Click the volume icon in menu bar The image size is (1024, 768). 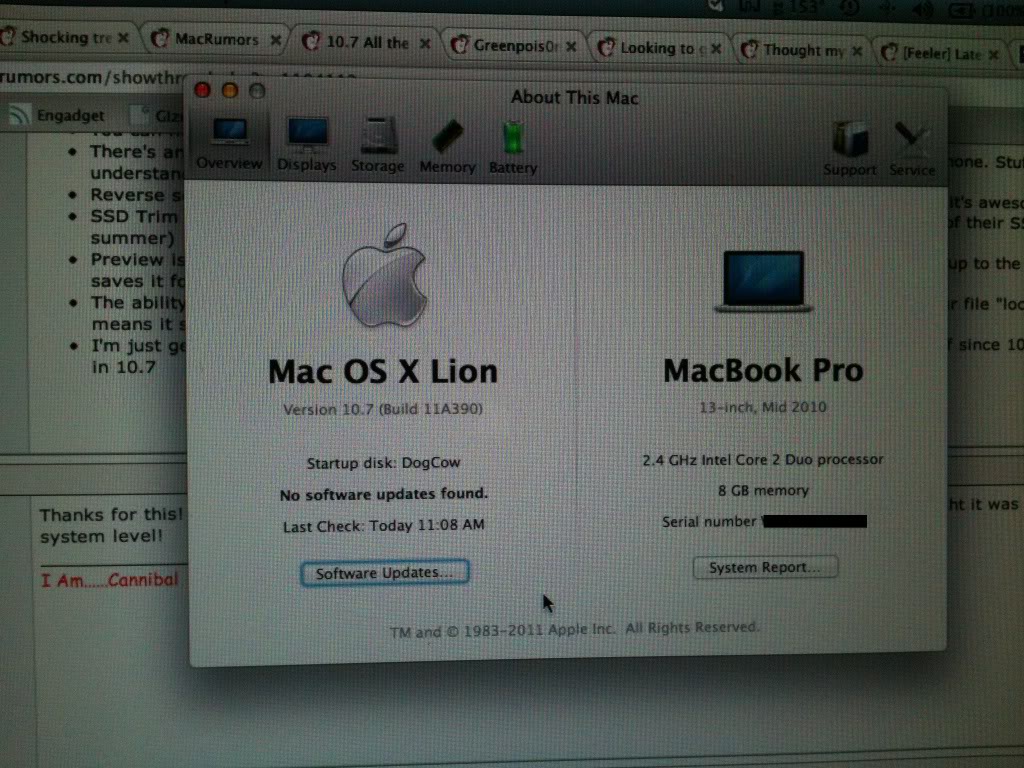click(923, 10)
